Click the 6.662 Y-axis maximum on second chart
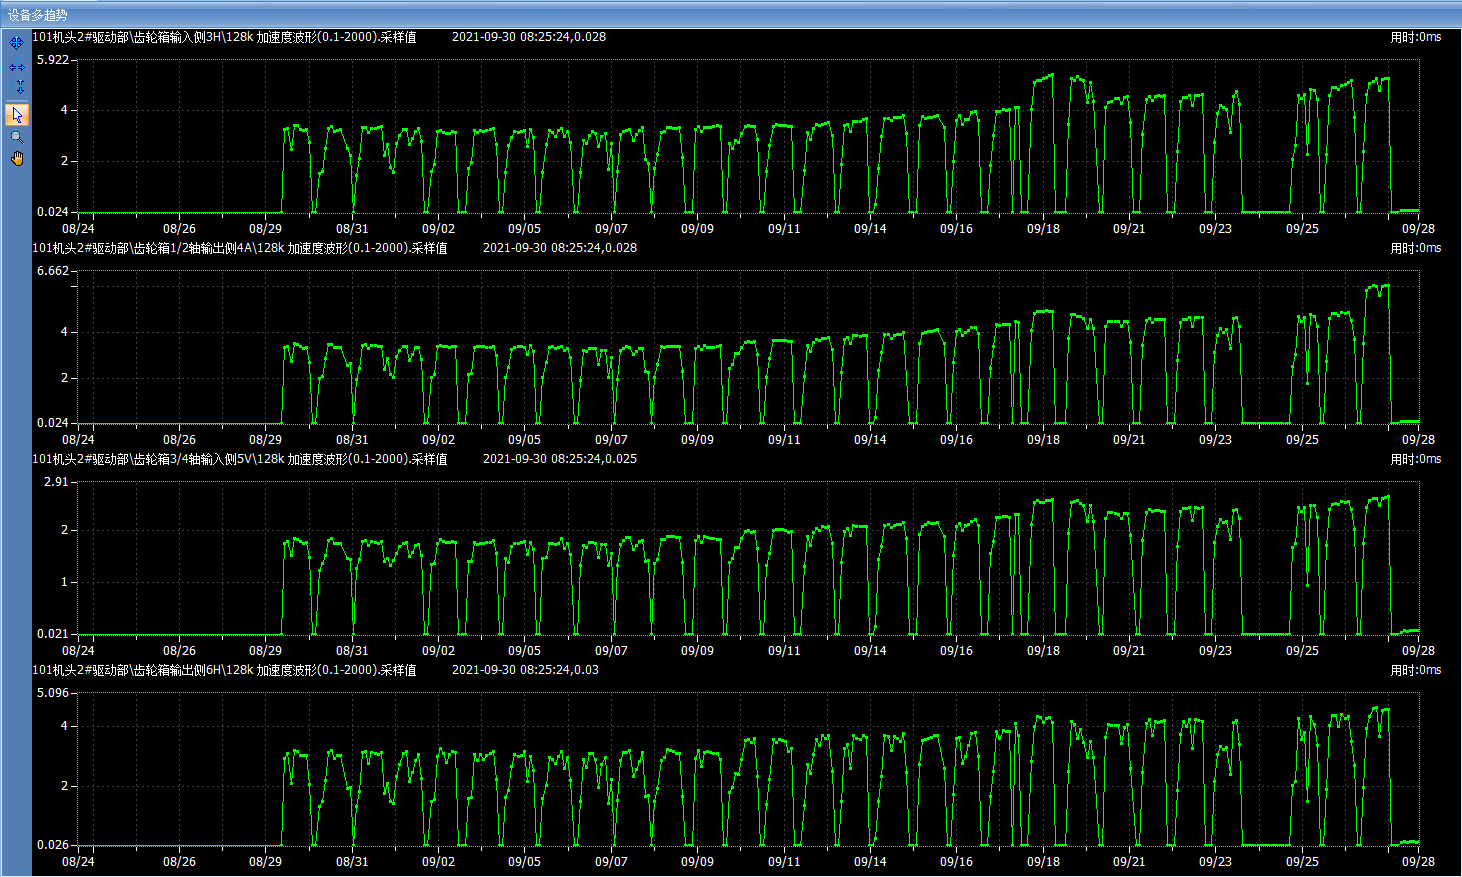 53,271
